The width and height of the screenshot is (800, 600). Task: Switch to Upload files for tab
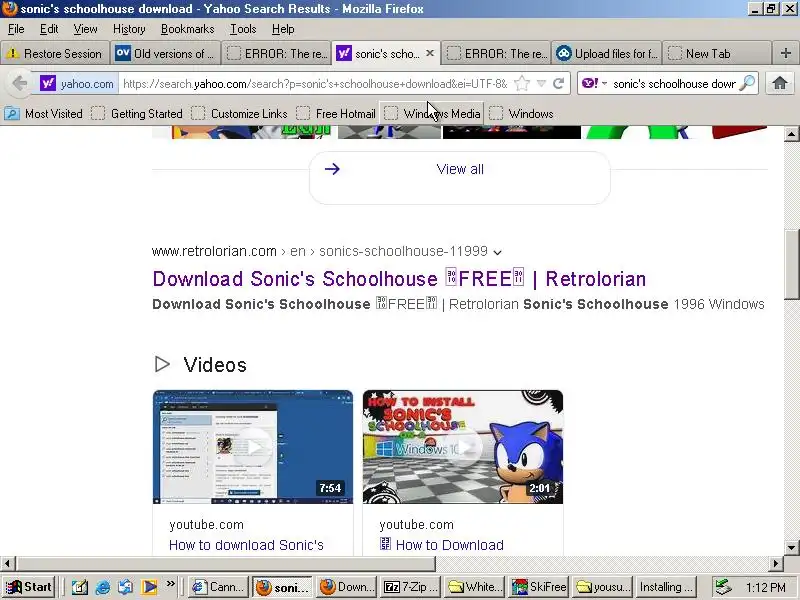[x=607, y=53]
